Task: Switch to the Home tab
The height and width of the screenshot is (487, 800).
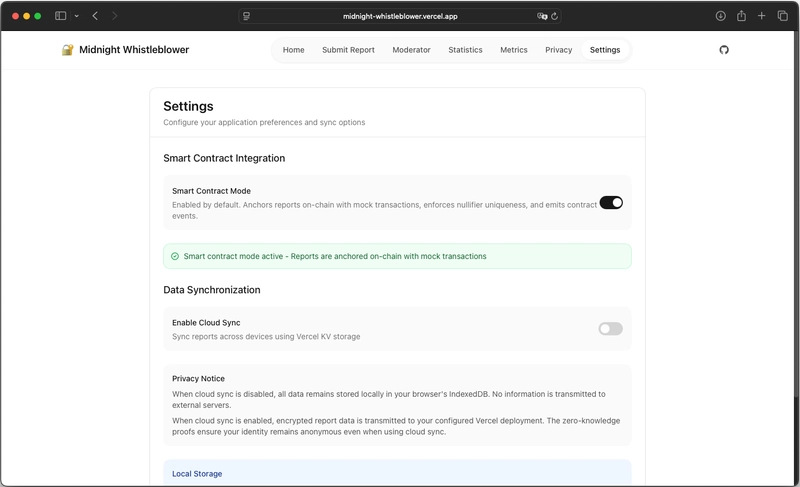Action: (x=293, y=50)
